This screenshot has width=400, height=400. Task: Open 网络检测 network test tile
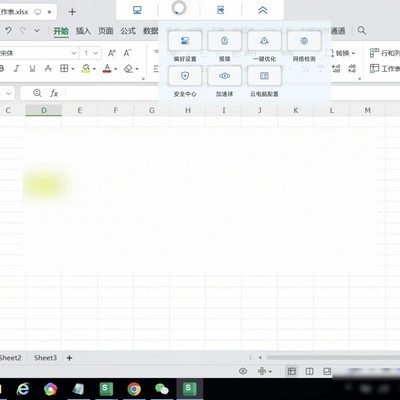(304, 41)
